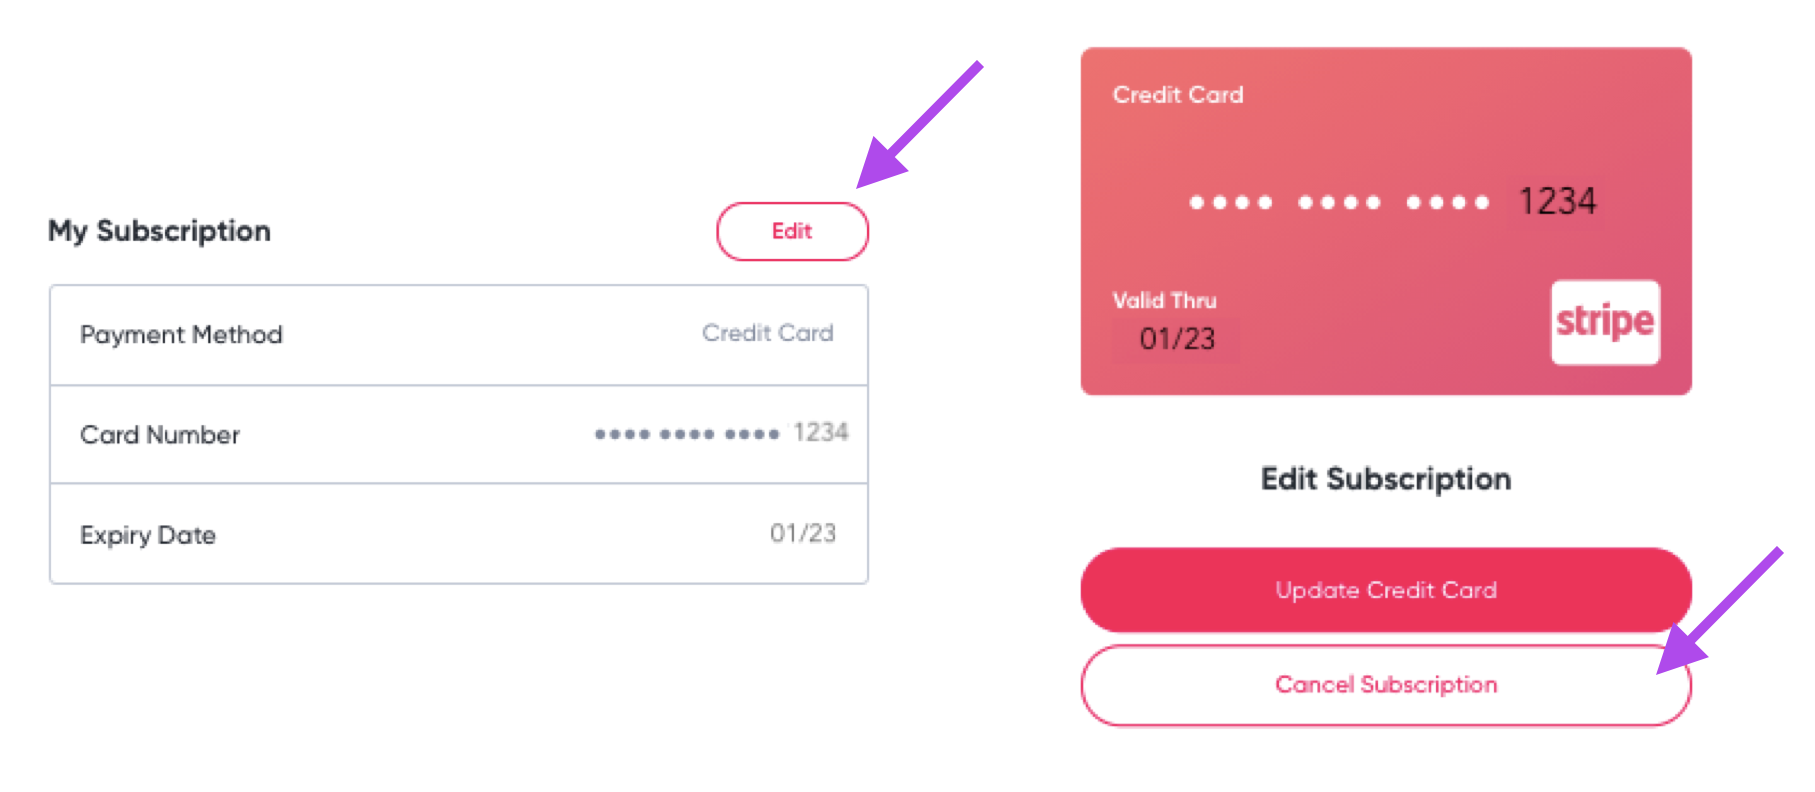Click the red credit card graphic

coord(1386,221)
